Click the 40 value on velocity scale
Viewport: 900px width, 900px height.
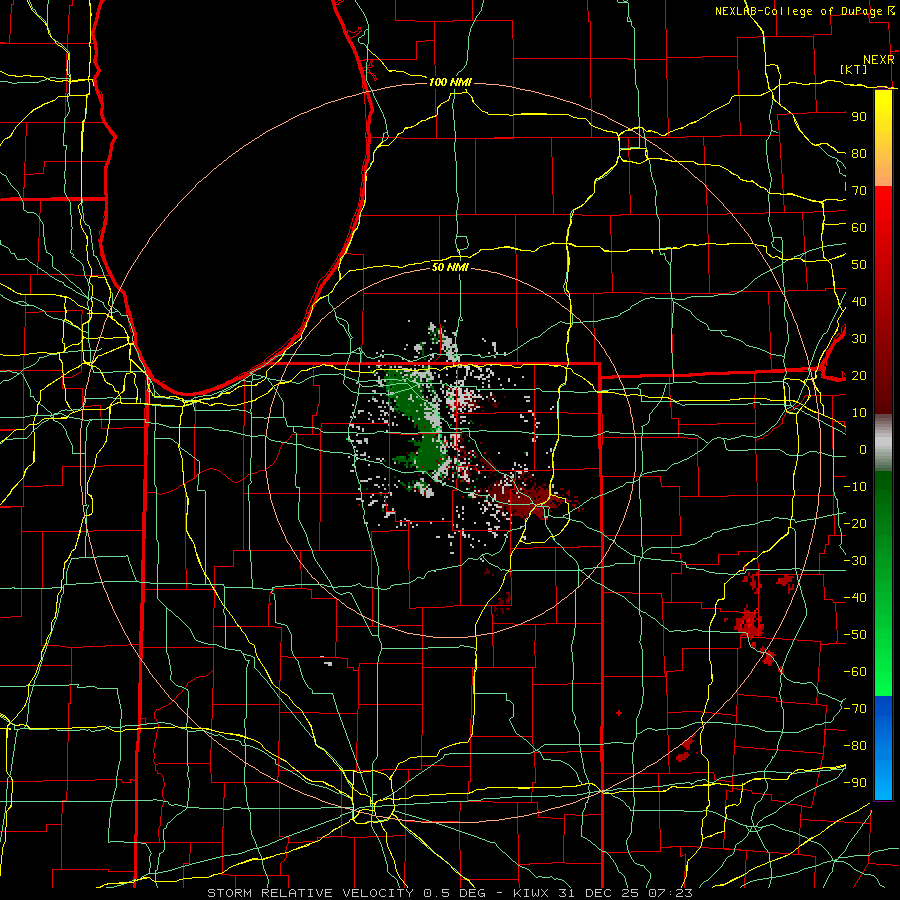[x=859, y=301]
